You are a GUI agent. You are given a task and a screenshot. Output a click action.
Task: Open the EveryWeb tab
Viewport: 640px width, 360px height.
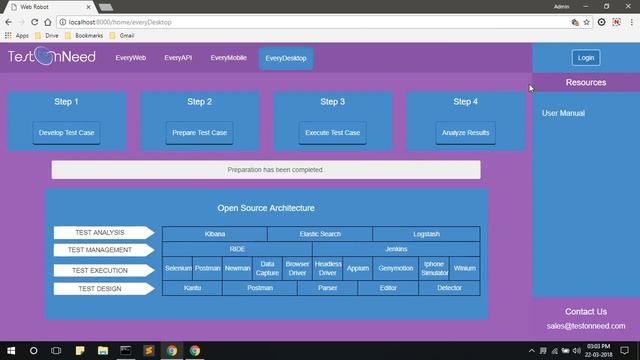click(131, 58)
